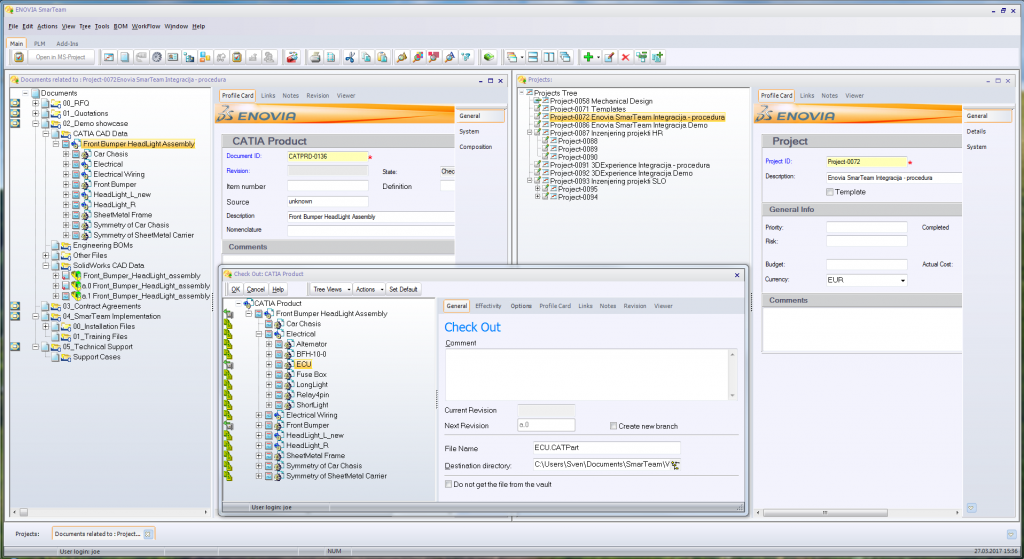Click close icon on Documents related tab
The height and width of the screenshot is (559, 1024).
[148, 534]
